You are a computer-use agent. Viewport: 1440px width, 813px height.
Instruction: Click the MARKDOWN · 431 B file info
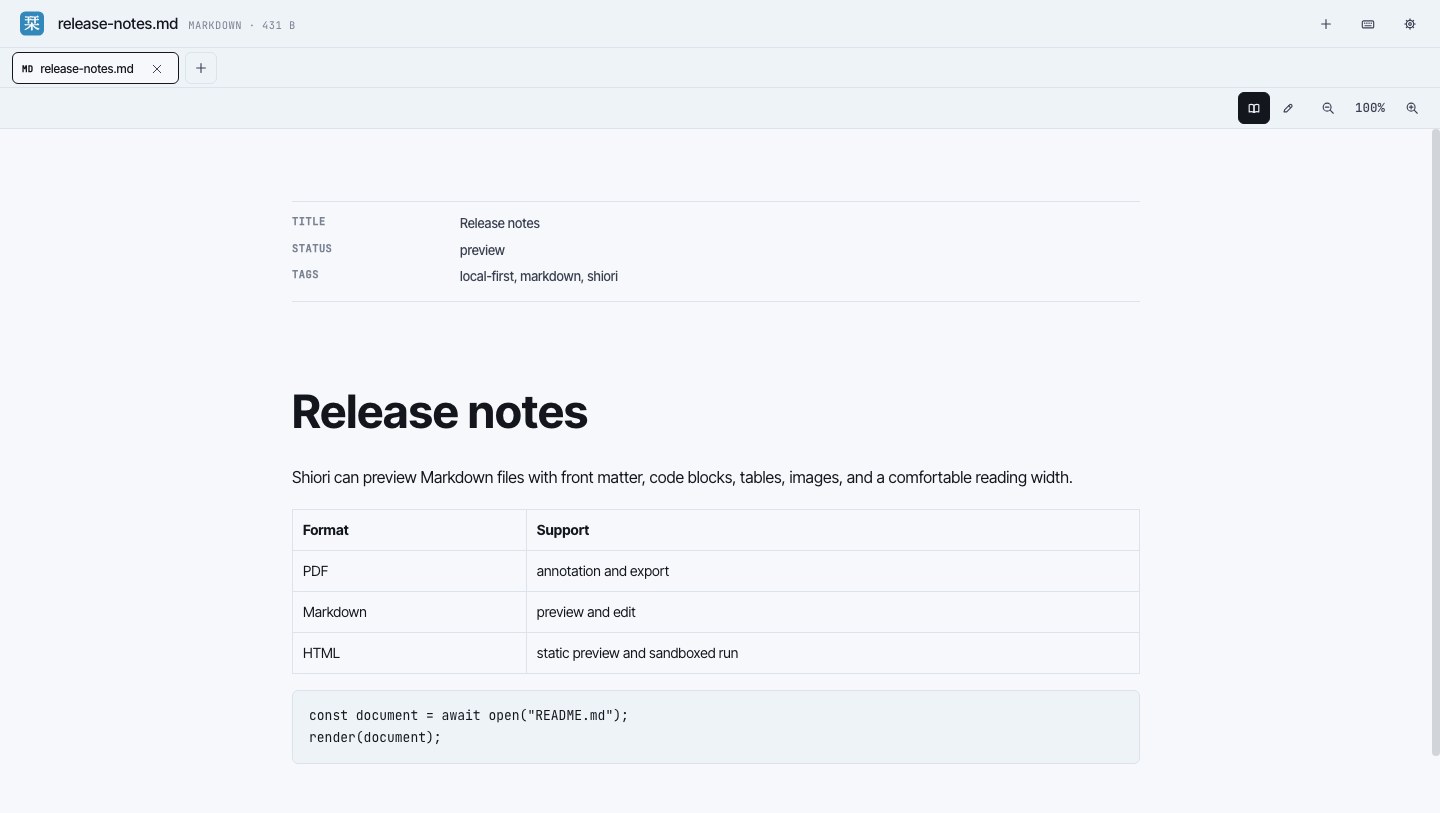(x=241, y=25)
